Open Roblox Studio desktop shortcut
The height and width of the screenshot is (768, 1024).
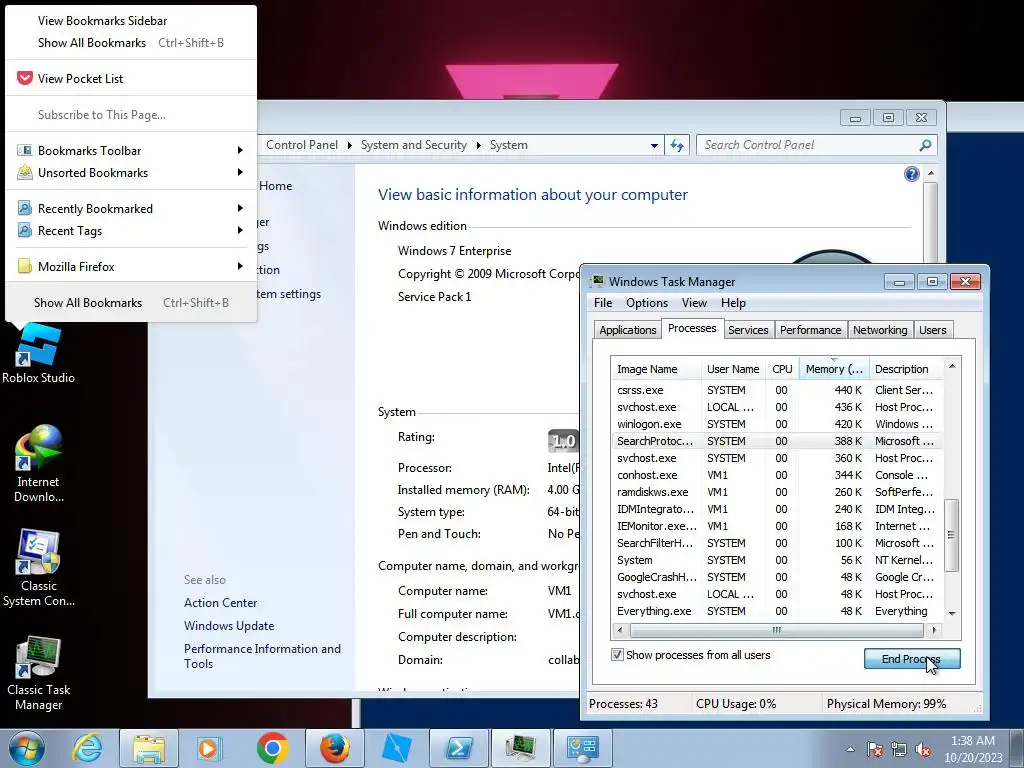(x=38, y=355)
